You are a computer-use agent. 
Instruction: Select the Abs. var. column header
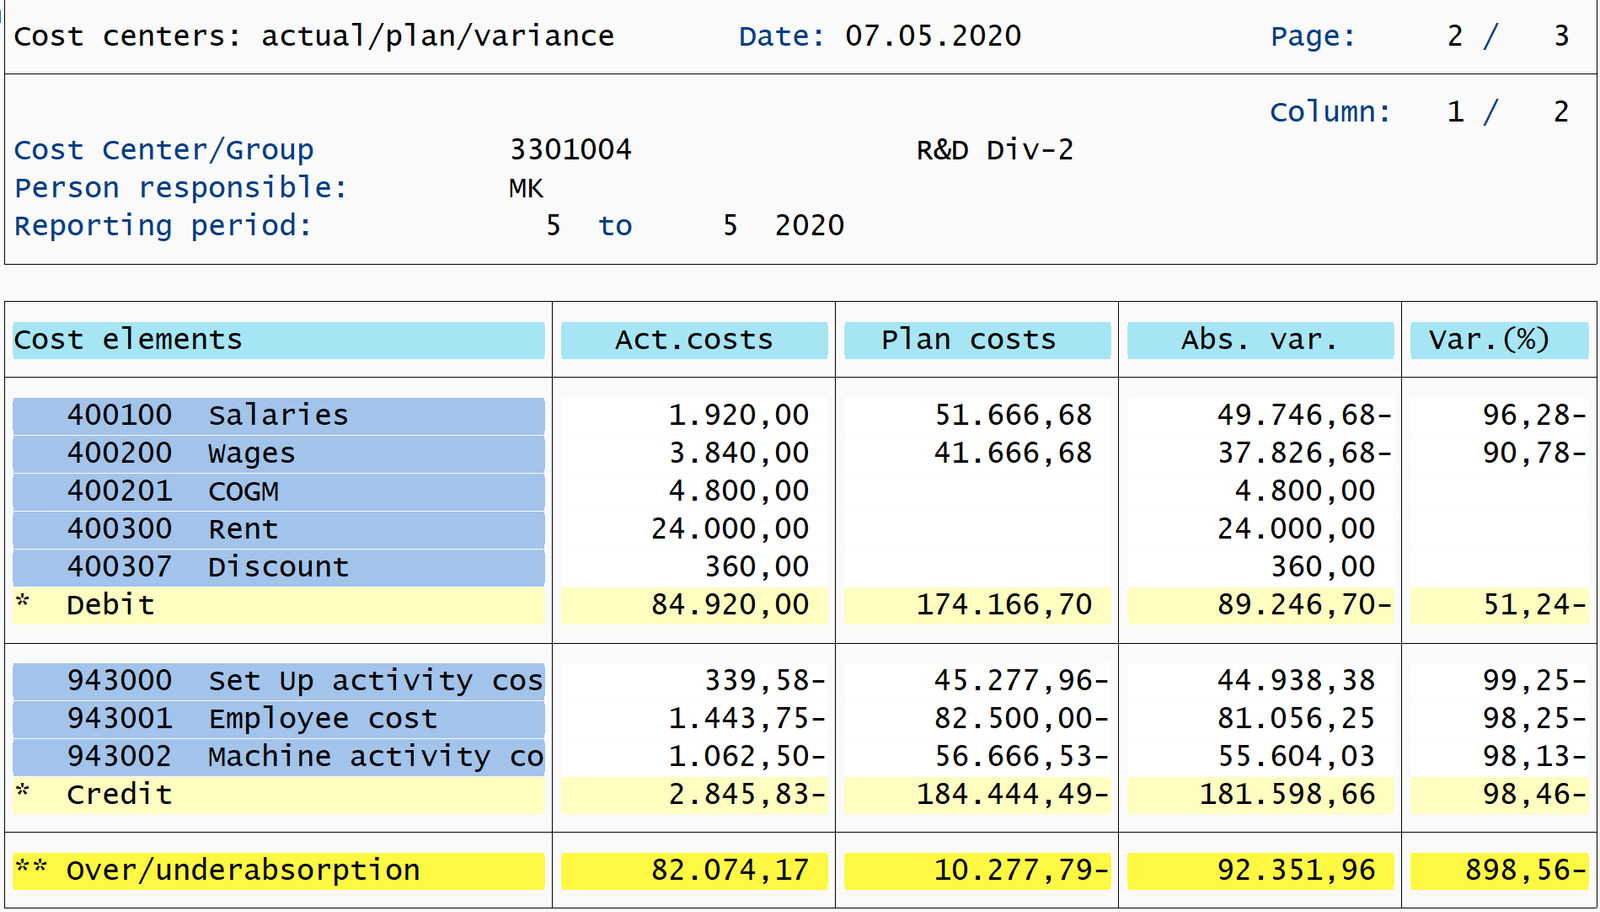1259,340
